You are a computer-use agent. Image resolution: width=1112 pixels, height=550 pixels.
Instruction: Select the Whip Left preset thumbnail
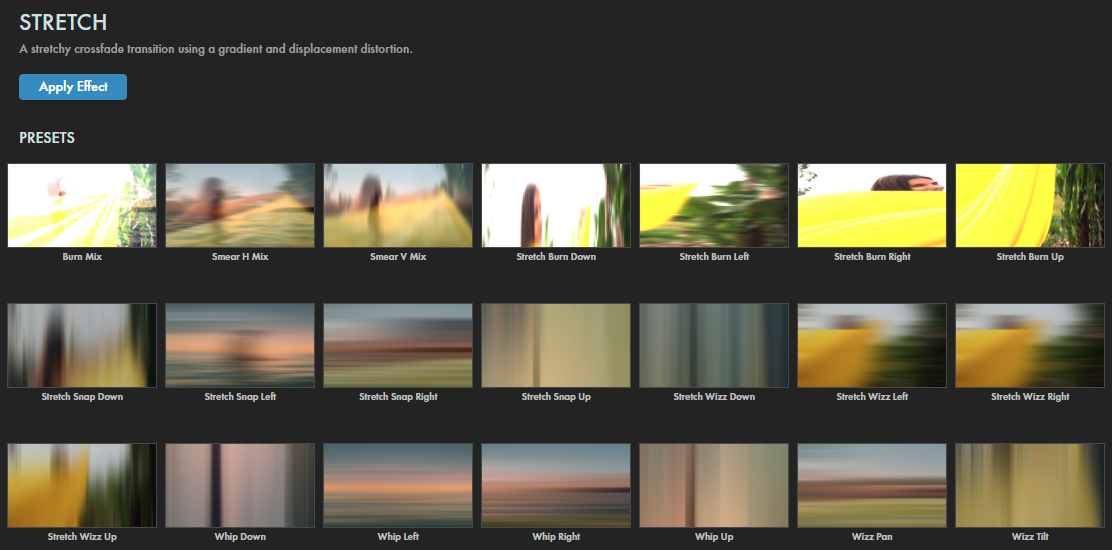pyautogui.click(x=398, y=486)
